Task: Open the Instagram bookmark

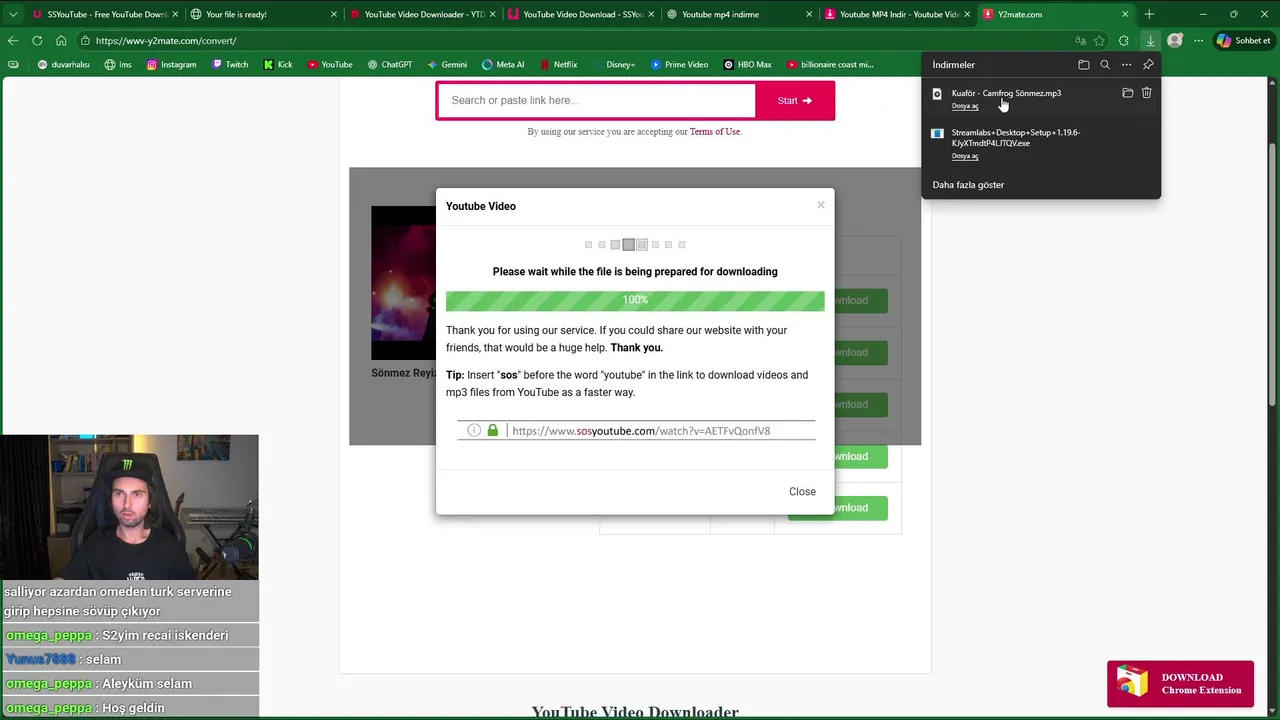Action: pos(171,65)
